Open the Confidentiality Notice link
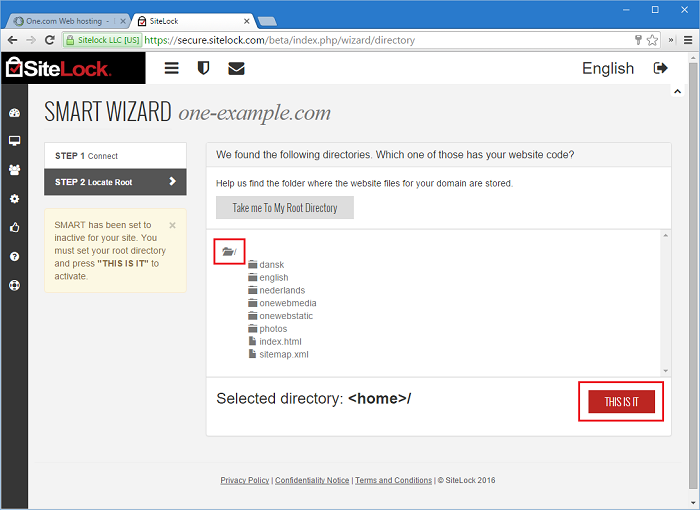The height and width of the screenshot is (510, 700). coord(312,480)
